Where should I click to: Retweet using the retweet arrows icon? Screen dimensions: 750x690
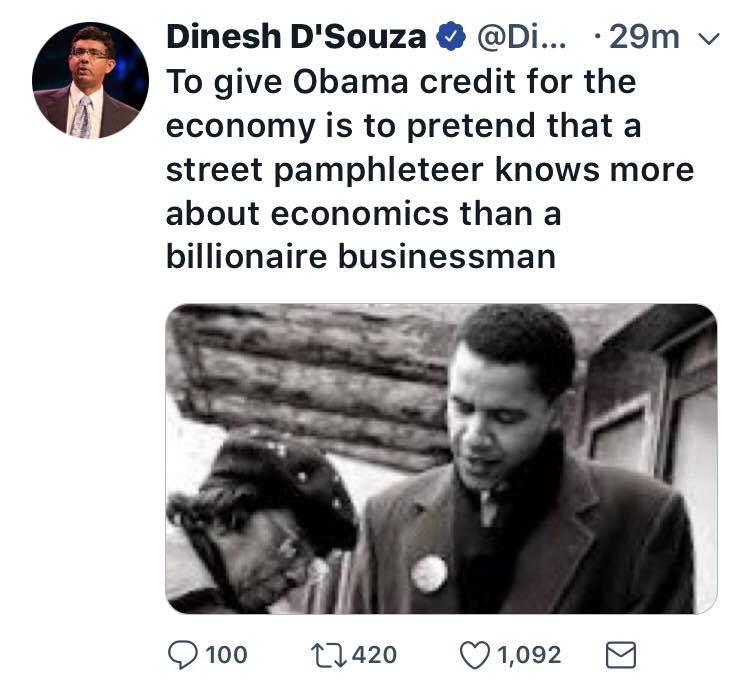pos(328,655)
